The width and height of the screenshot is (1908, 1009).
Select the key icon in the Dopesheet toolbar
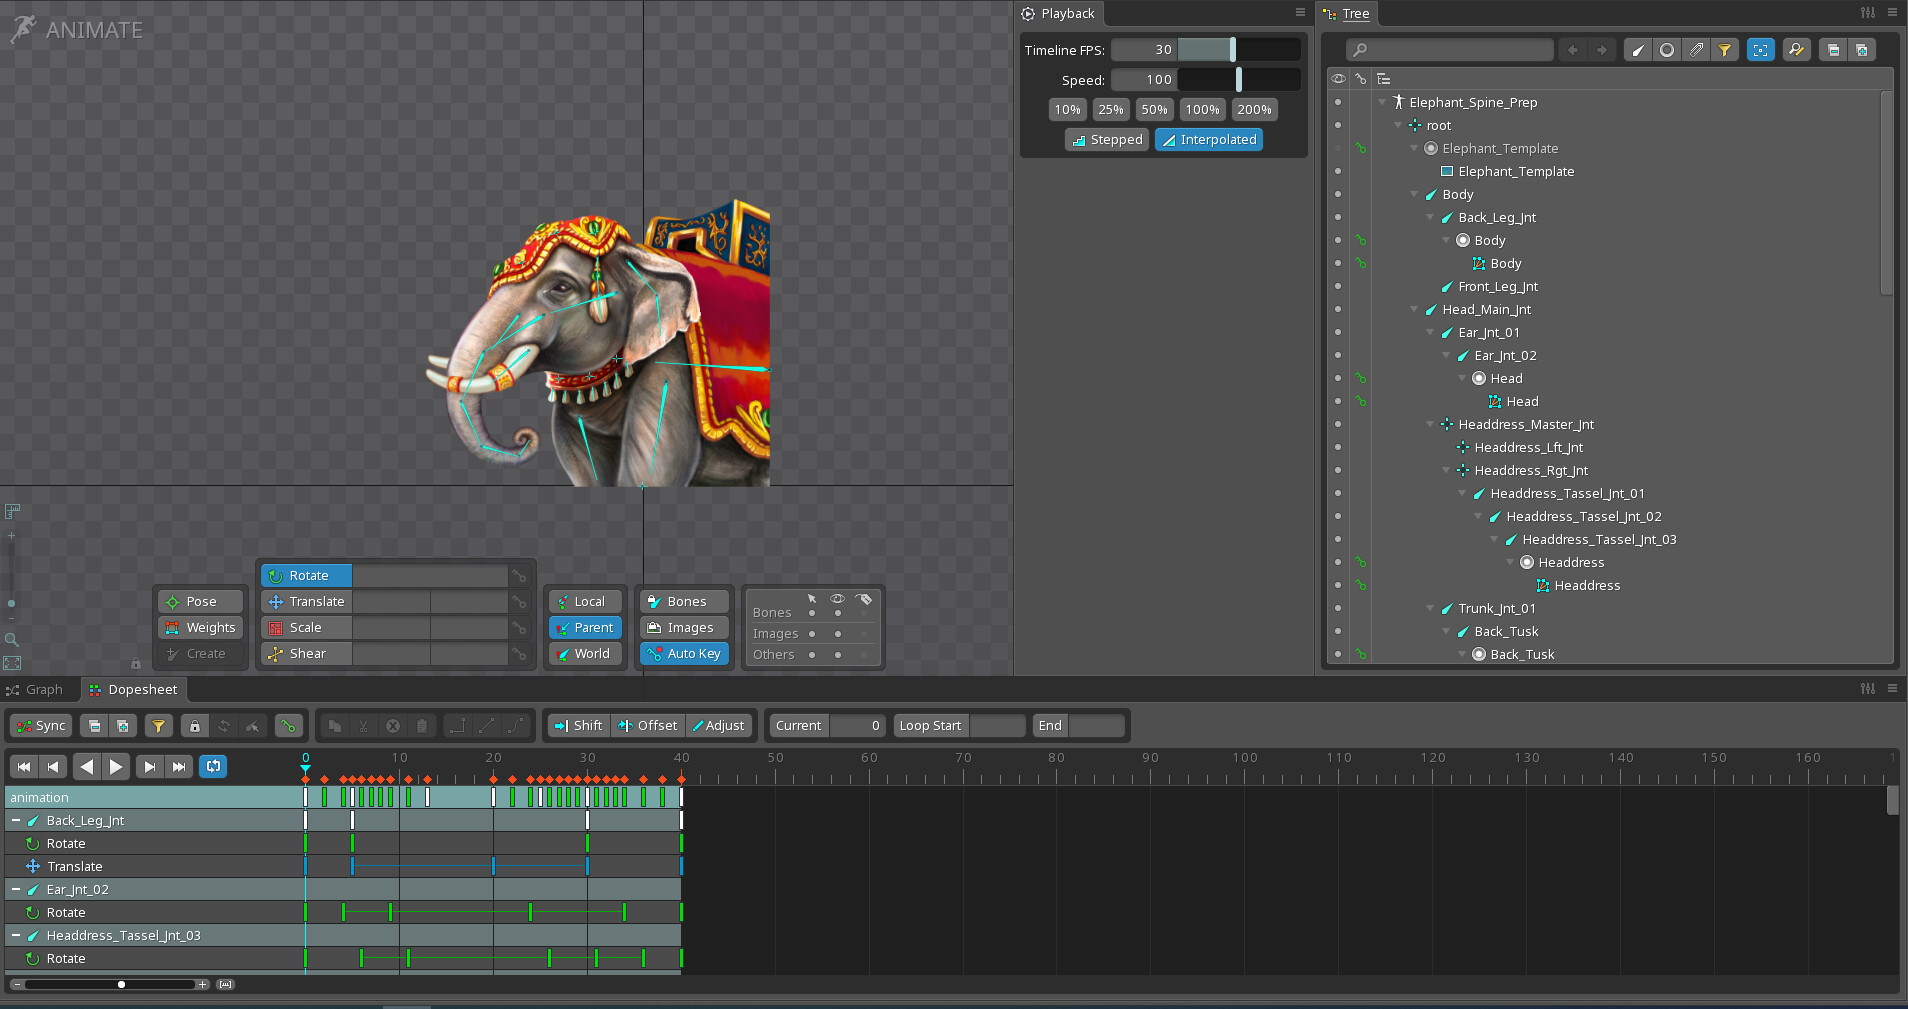(289, 725)
